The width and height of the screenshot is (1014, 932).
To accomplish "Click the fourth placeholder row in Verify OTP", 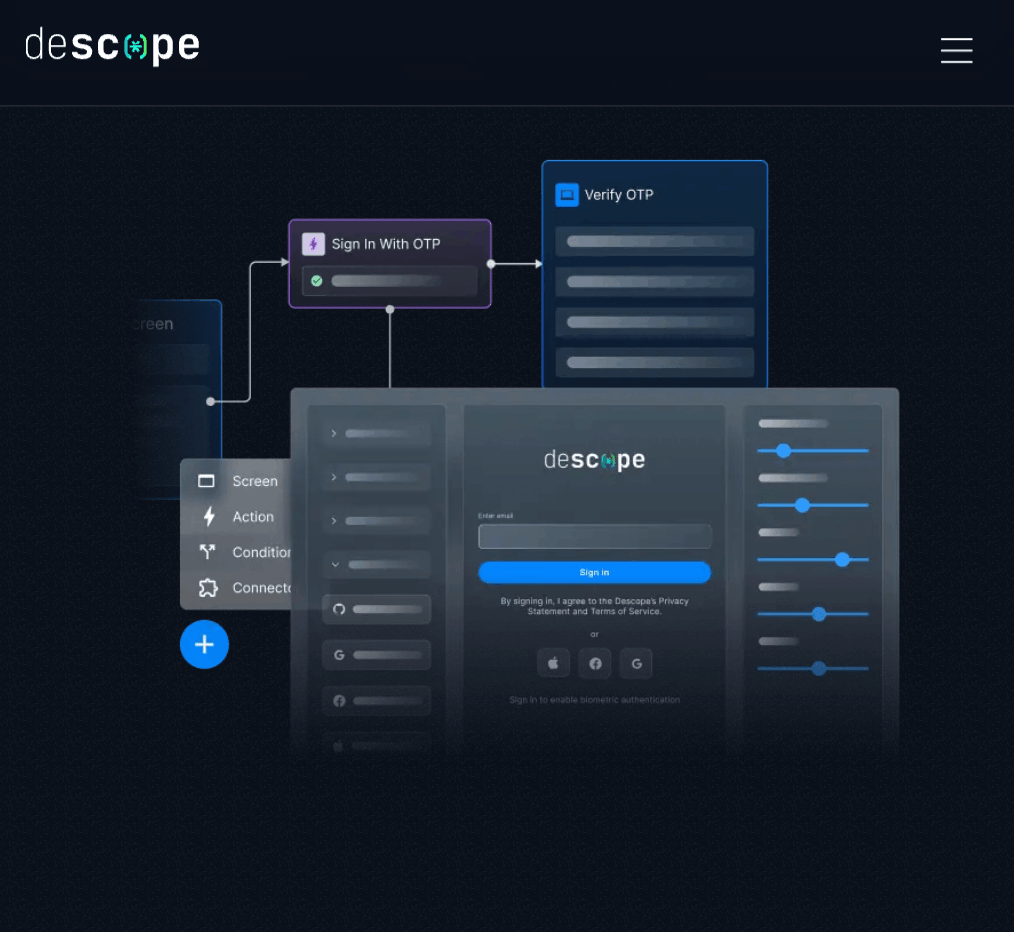I will tap(654, 362).
